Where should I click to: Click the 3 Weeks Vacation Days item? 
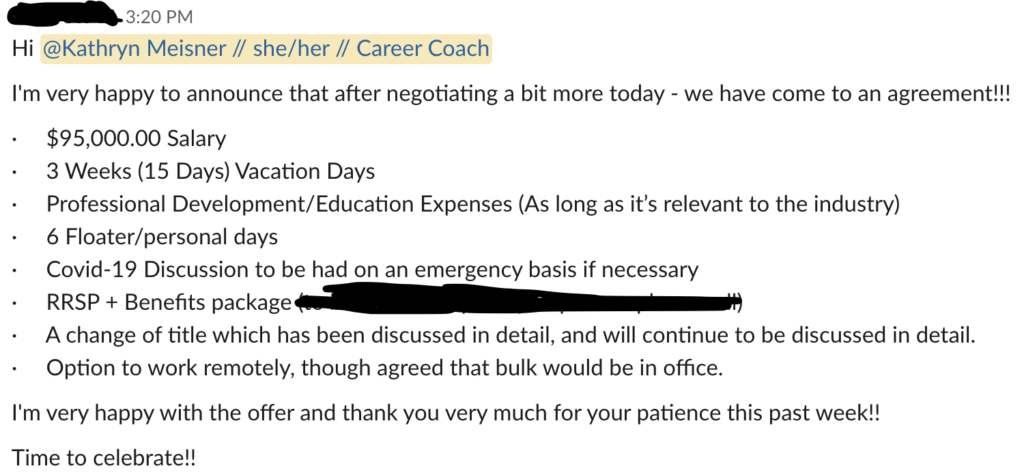click(x=210, y=171)
